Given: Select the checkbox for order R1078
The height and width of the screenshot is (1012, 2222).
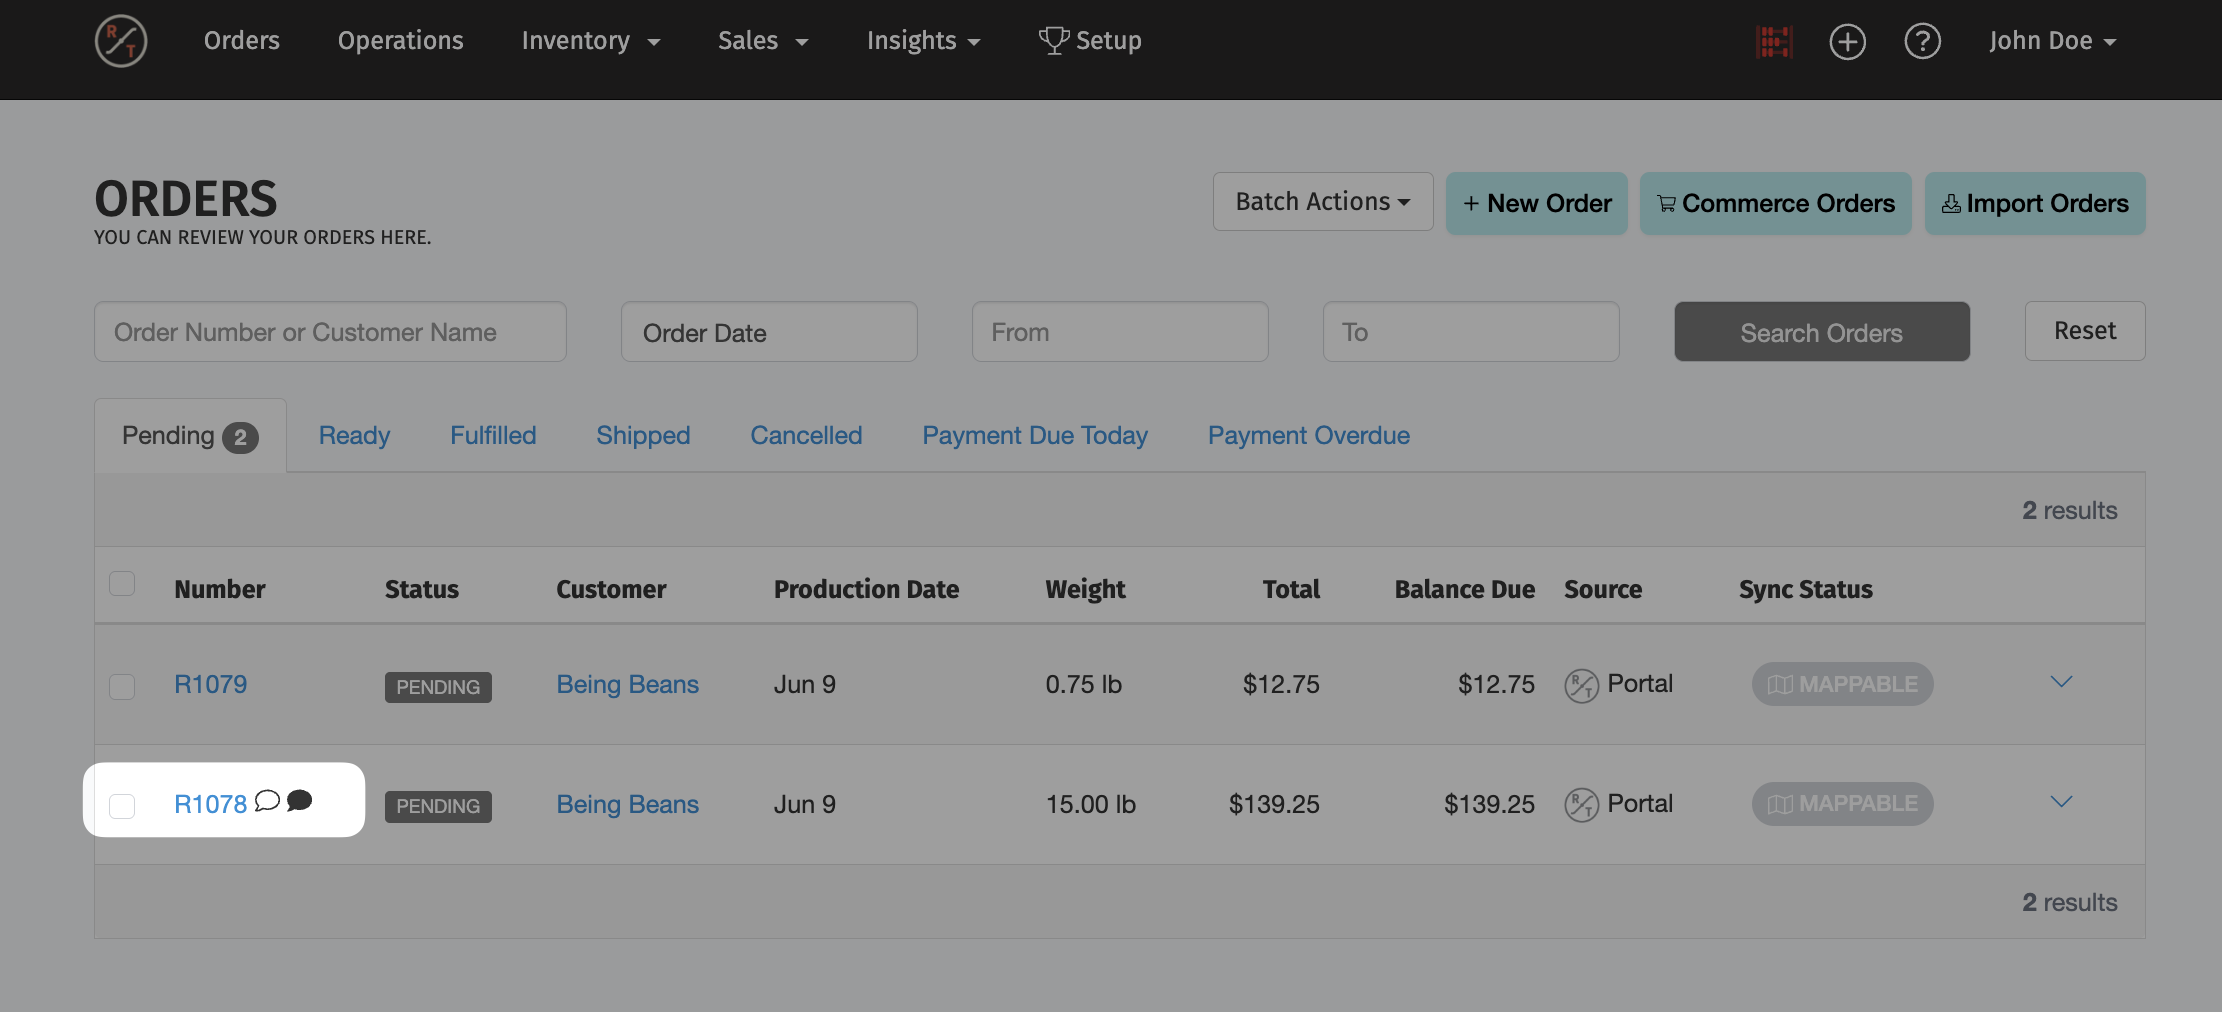Looking at the screenshot, I should point(122,806).
